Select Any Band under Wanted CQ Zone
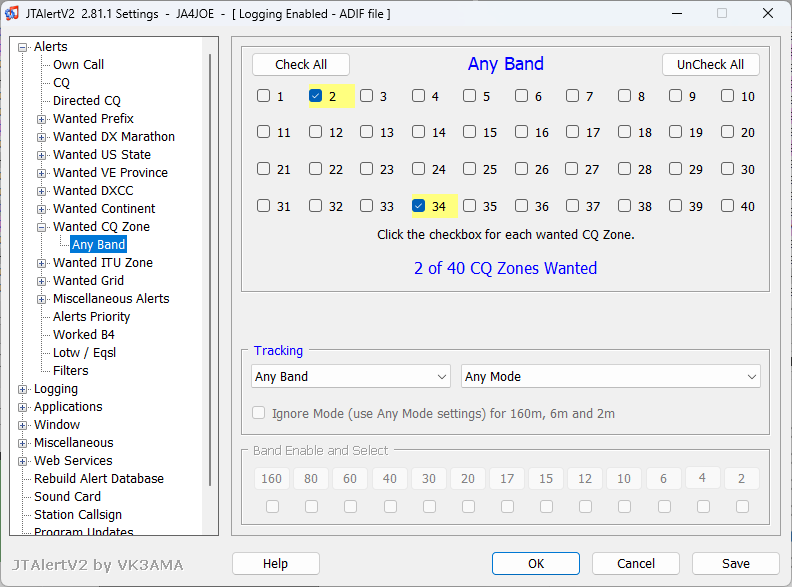 (98, 244)
